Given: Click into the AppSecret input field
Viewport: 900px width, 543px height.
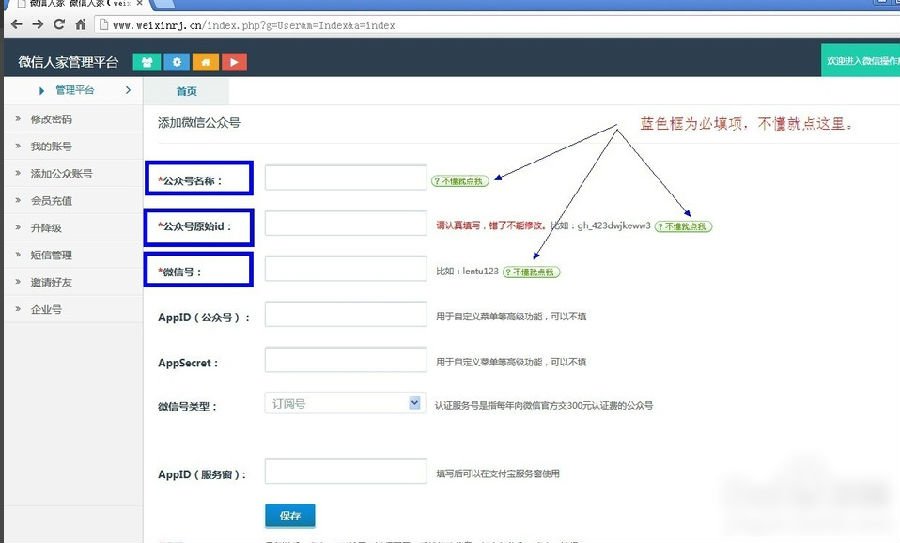Looking at the screenshot, I should (345, 360).
